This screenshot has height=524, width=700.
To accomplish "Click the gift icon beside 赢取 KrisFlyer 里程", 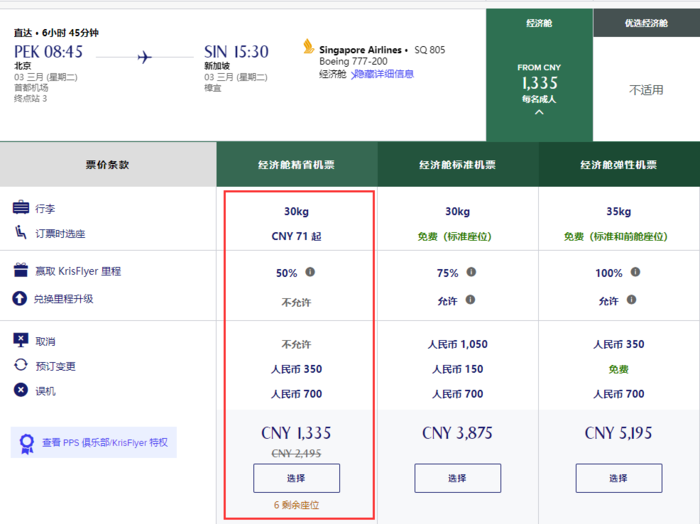I will [21, 271].
